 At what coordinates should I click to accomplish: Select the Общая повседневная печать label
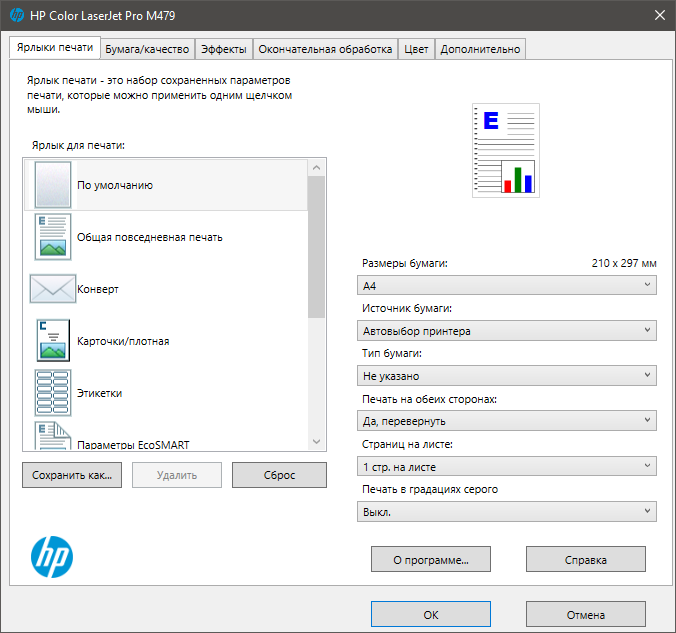point(150,237)
